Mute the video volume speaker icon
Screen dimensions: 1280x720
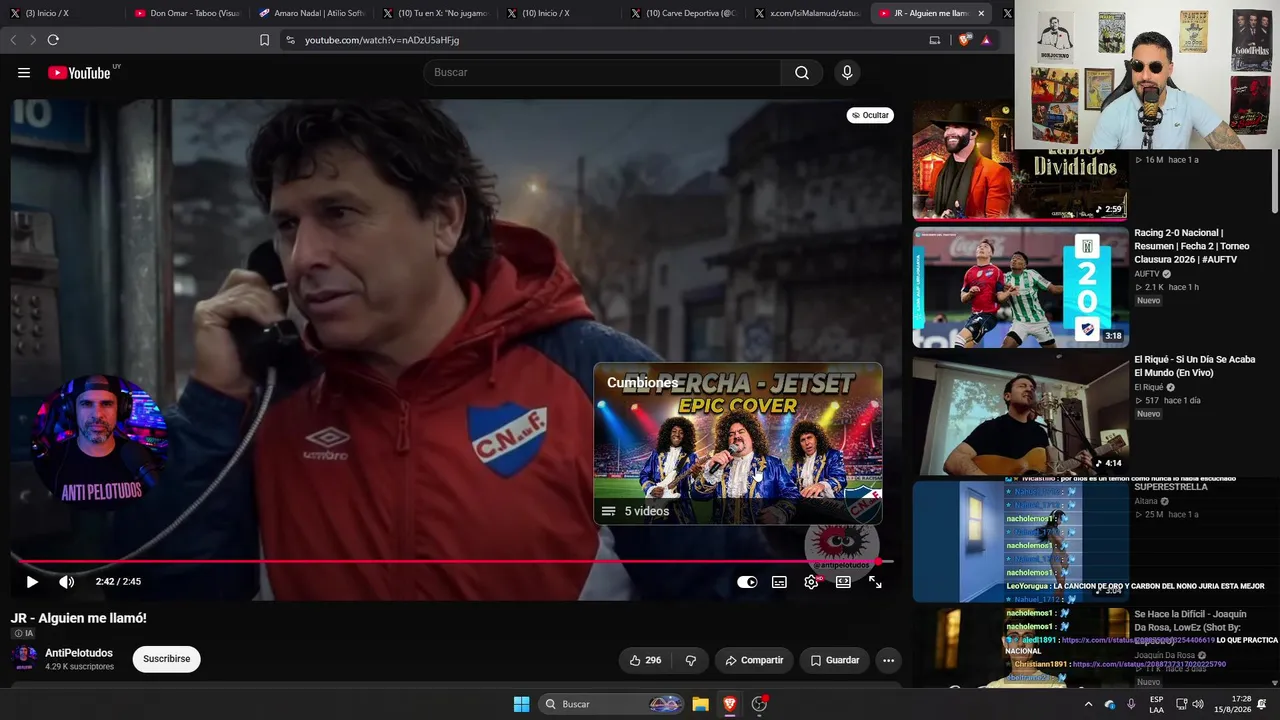pyautogui.click(x=66, y=582)
